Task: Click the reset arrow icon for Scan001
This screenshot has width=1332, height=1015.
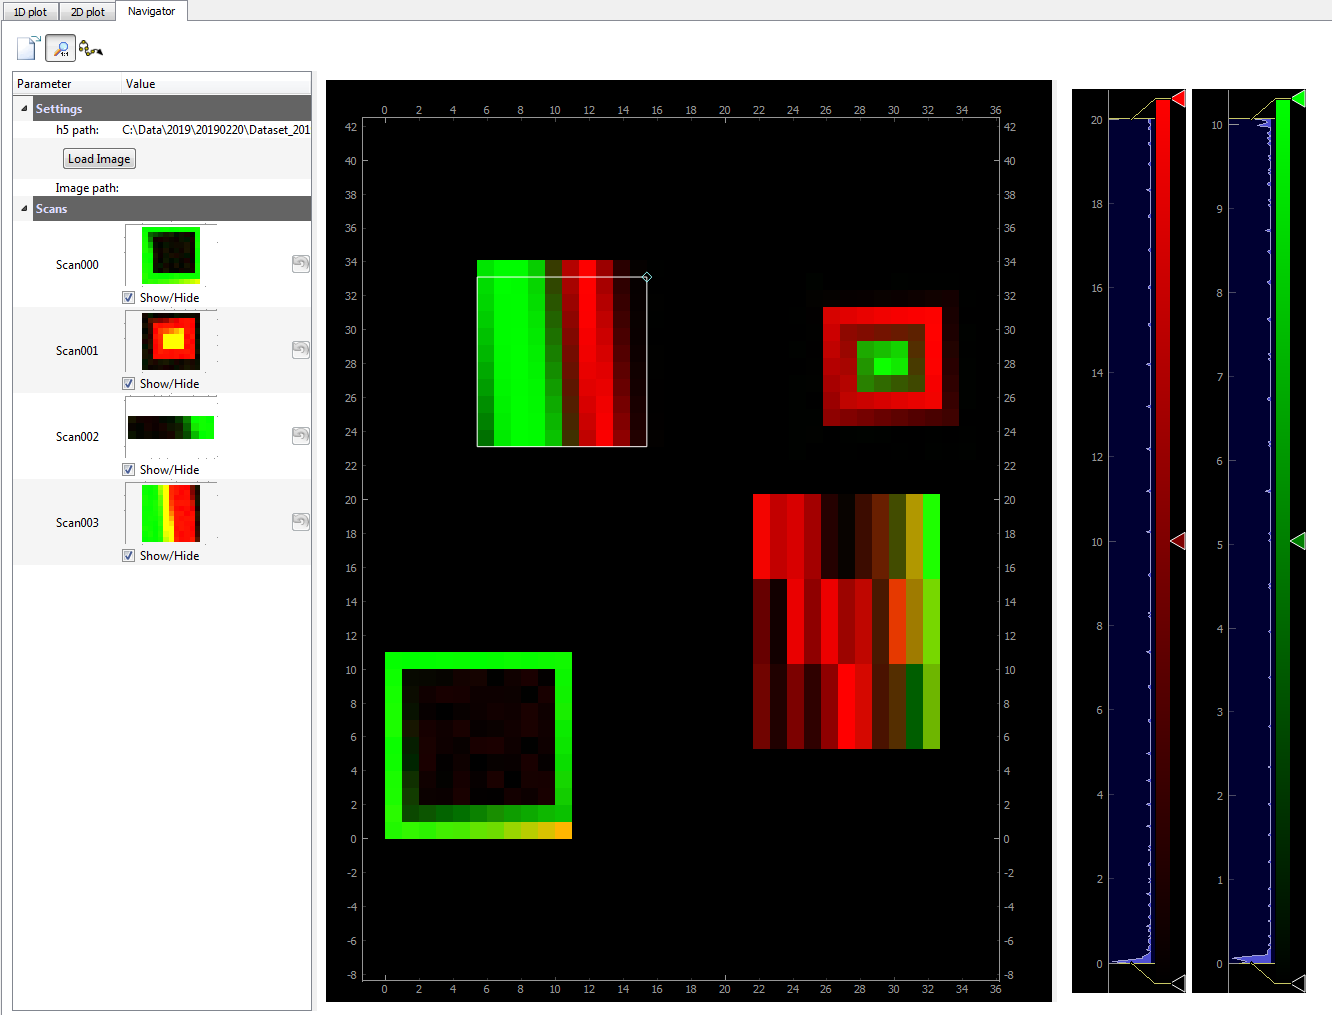Action: 301,350
